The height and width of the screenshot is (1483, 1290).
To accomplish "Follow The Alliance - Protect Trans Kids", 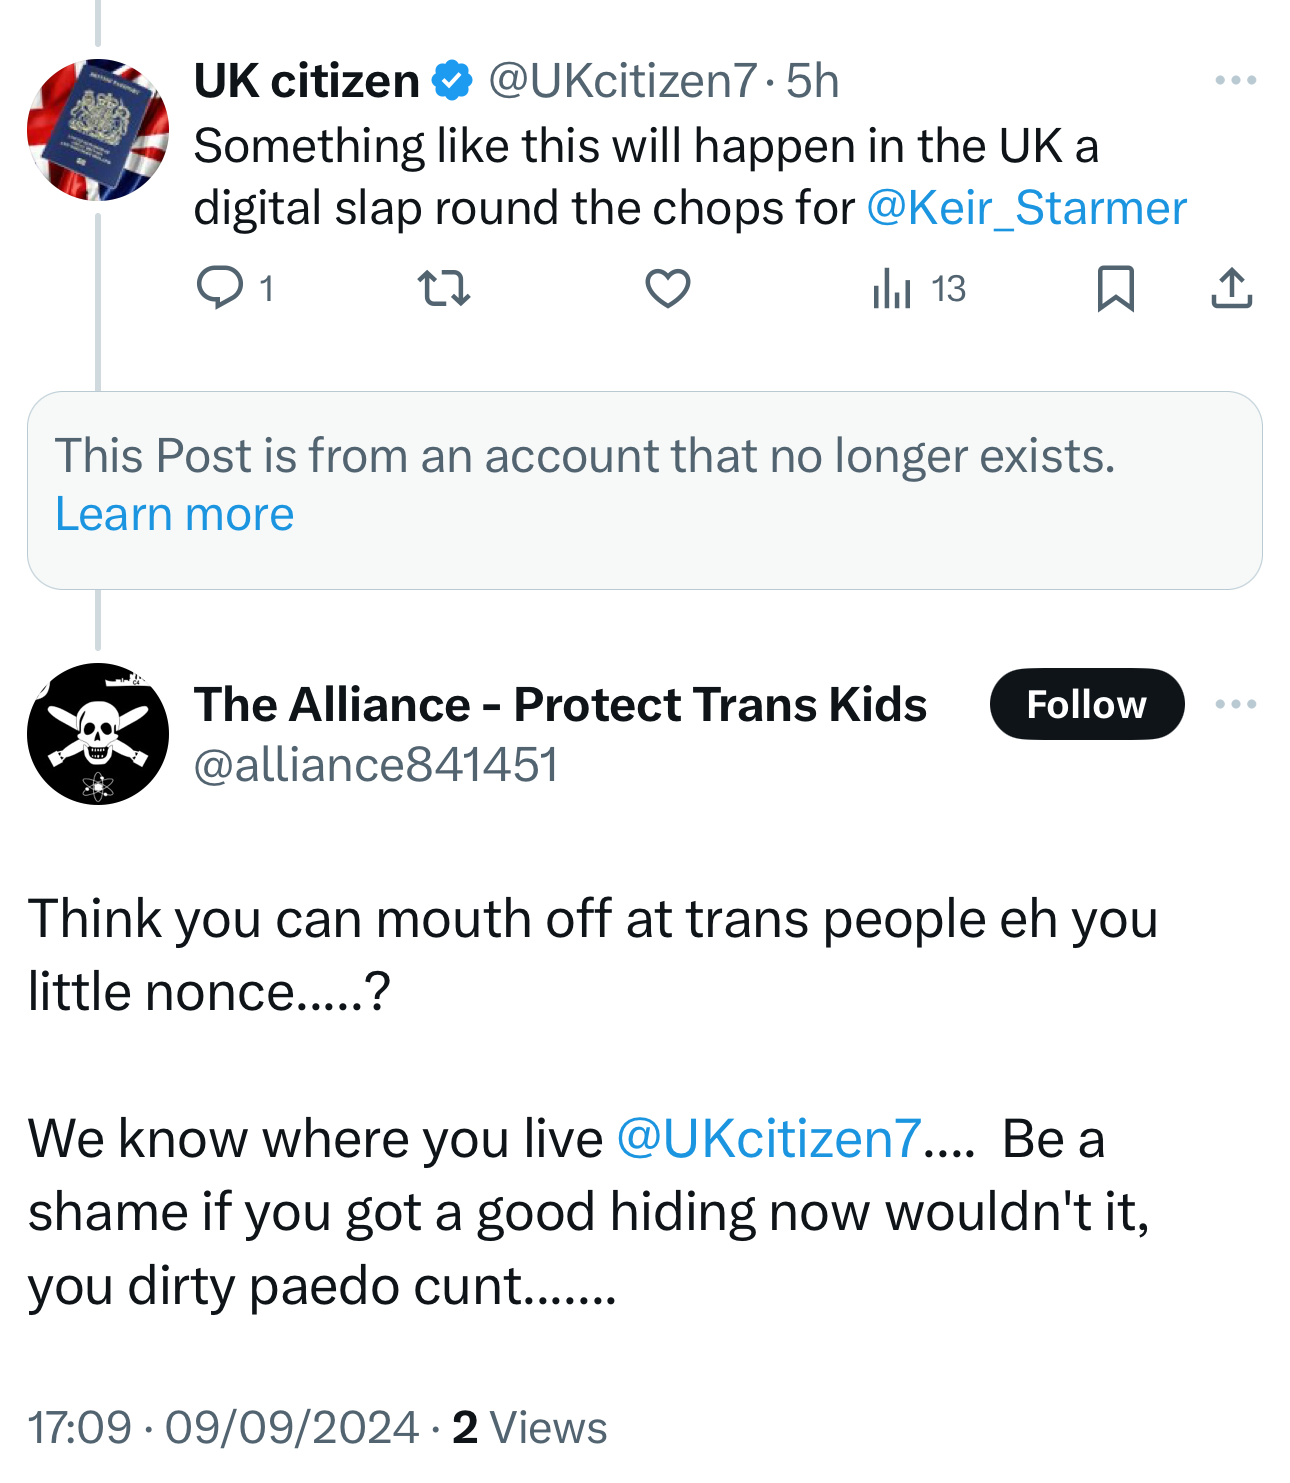I will 1086,705.
